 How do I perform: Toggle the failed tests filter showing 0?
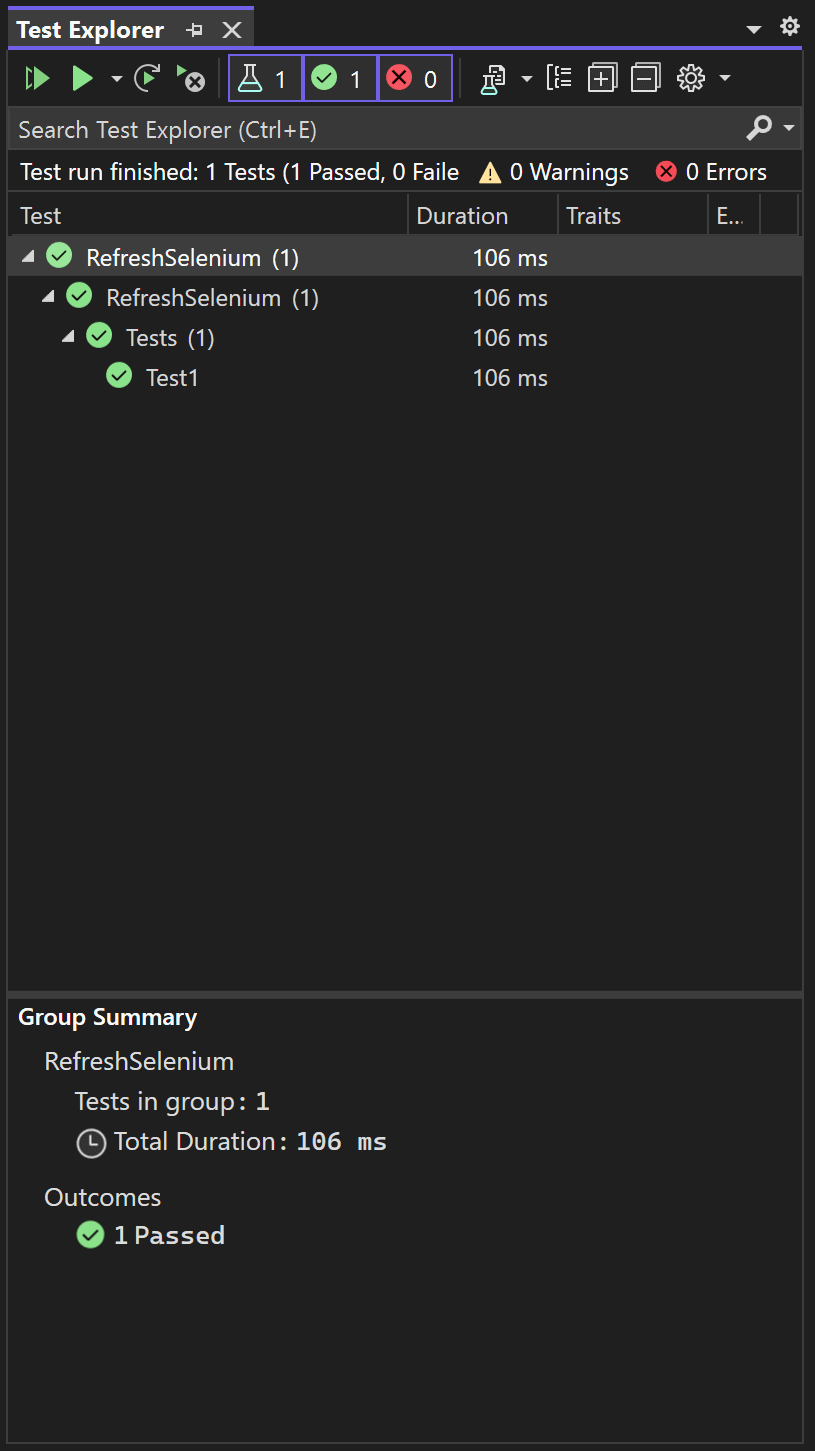[x=415, y=78]
